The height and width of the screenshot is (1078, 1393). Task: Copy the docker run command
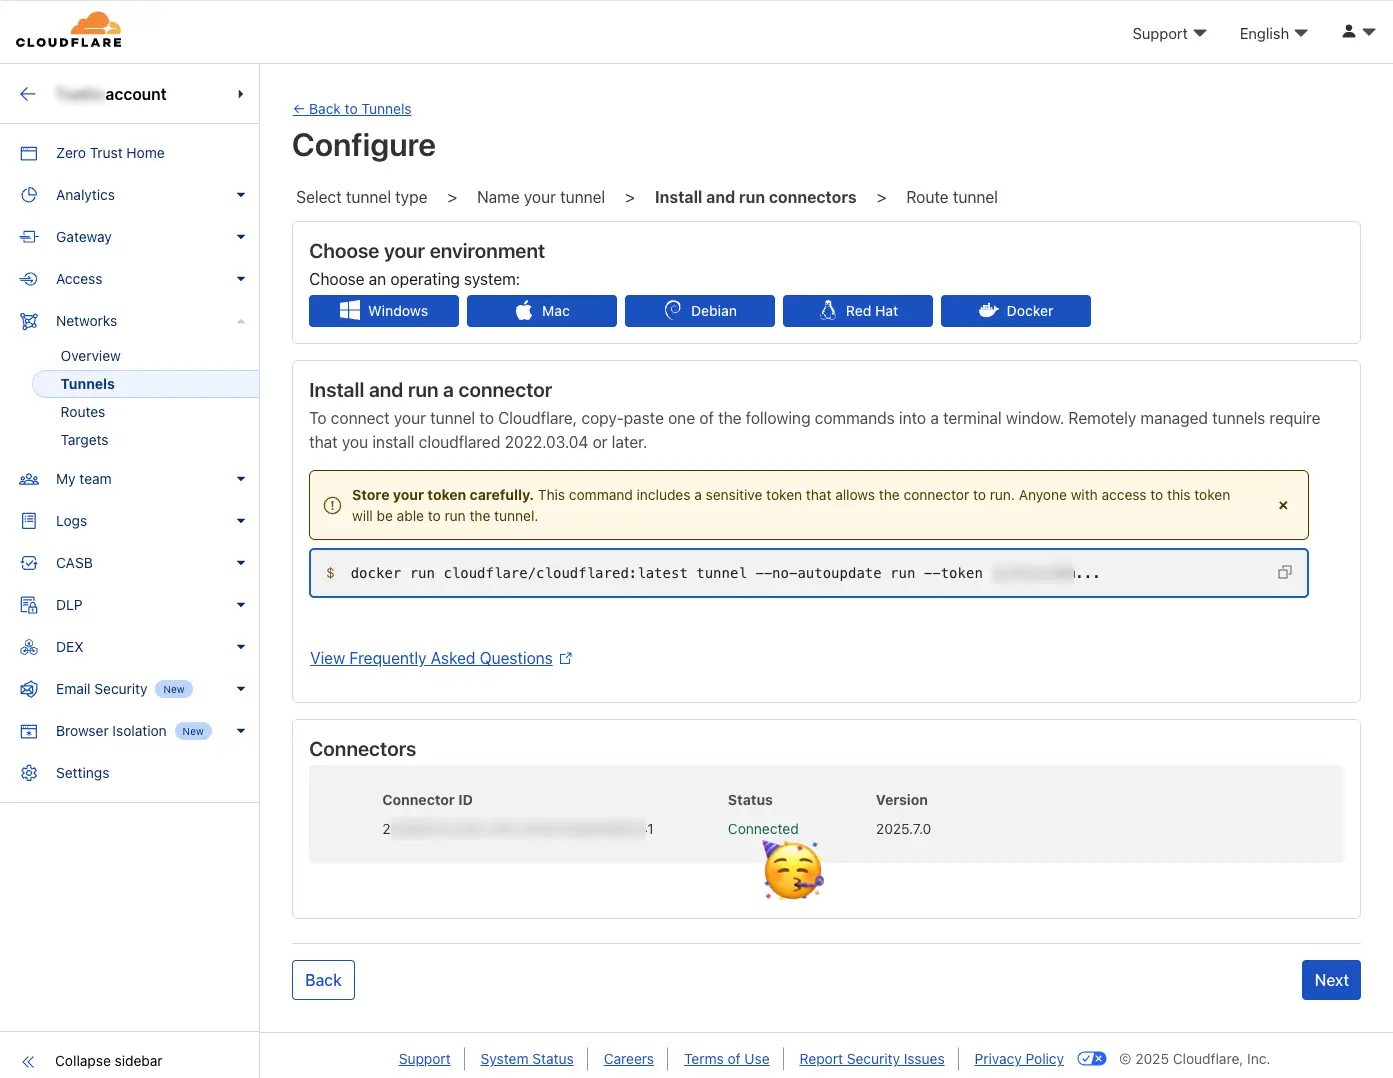click(1285, 572)
